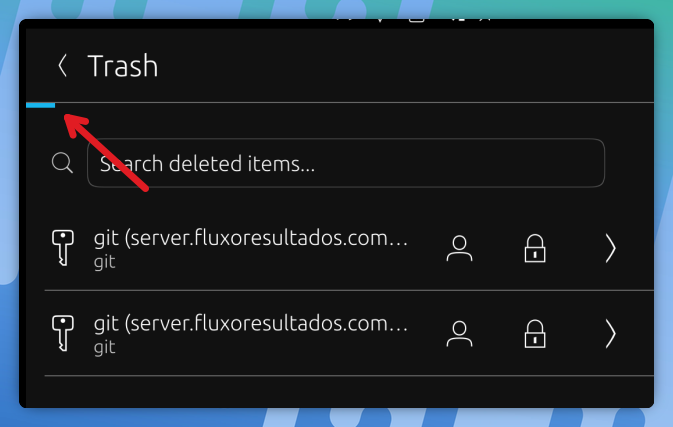673x427 pixels.
Task: Click the blue loading progress indicator
Action: click(x=40, y=105)
